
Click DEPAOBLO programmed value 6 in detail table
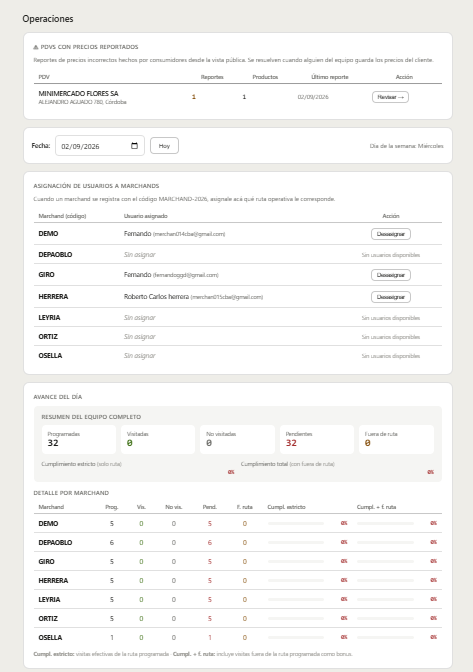[x=112, y=543]
